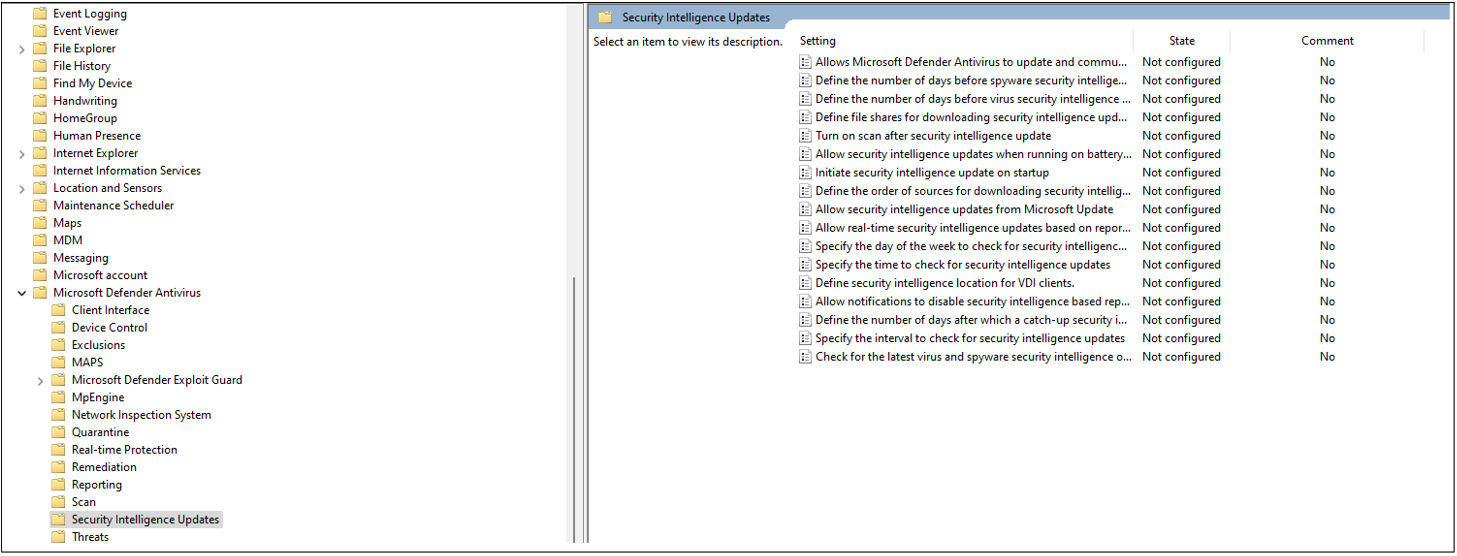Select 'Specify the day of the week' setting
Screen dimensions: 1457x556
(x=971, y=246)
